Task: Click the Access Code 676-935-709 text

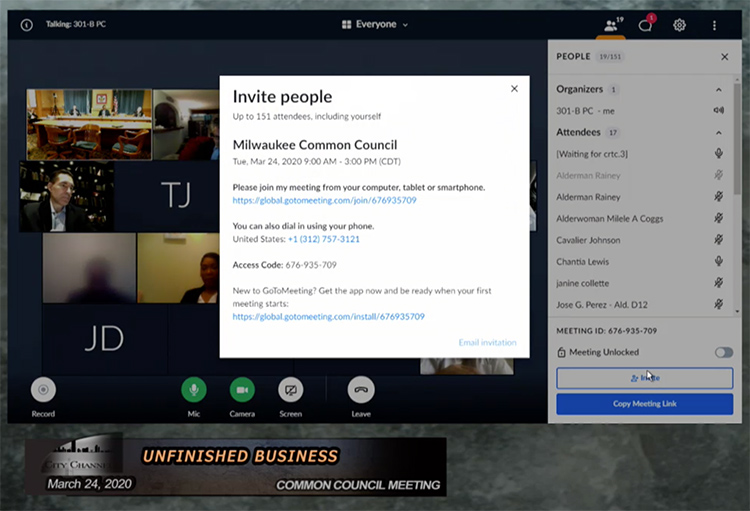Action: tap(285, 265)
